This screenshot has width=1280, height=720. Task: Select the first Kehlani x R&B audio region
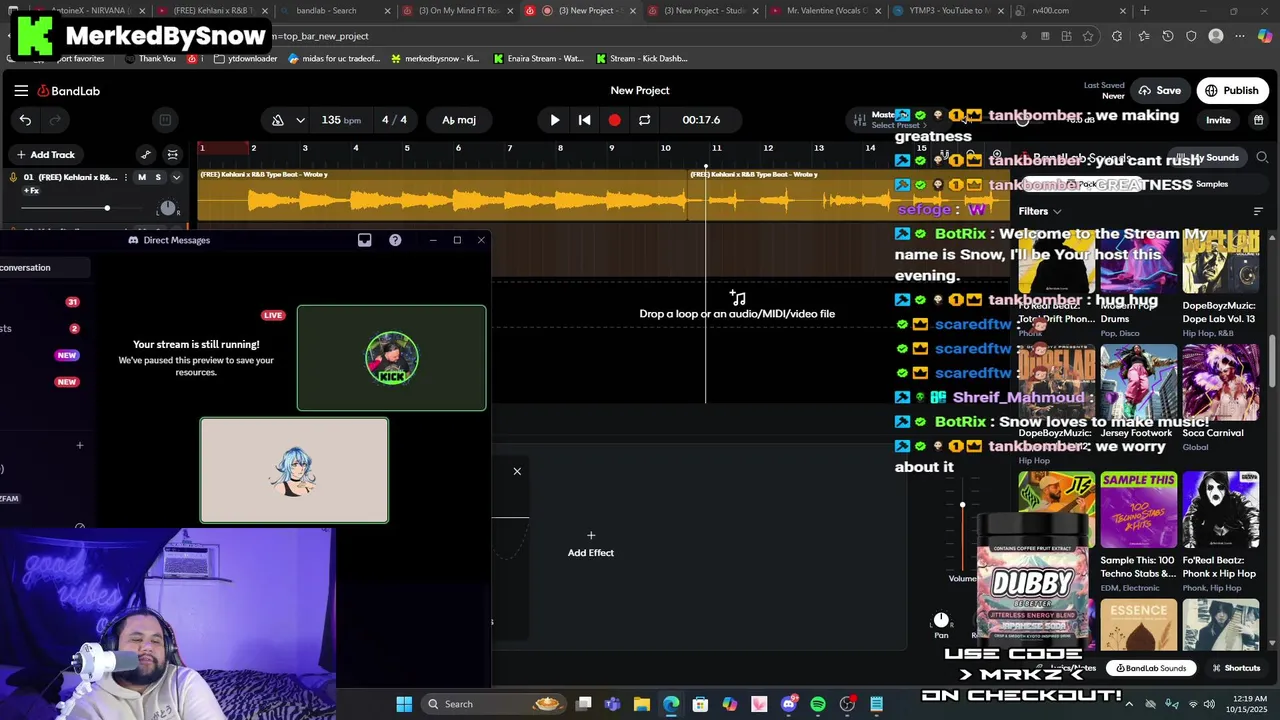click(x=443, y=195)
